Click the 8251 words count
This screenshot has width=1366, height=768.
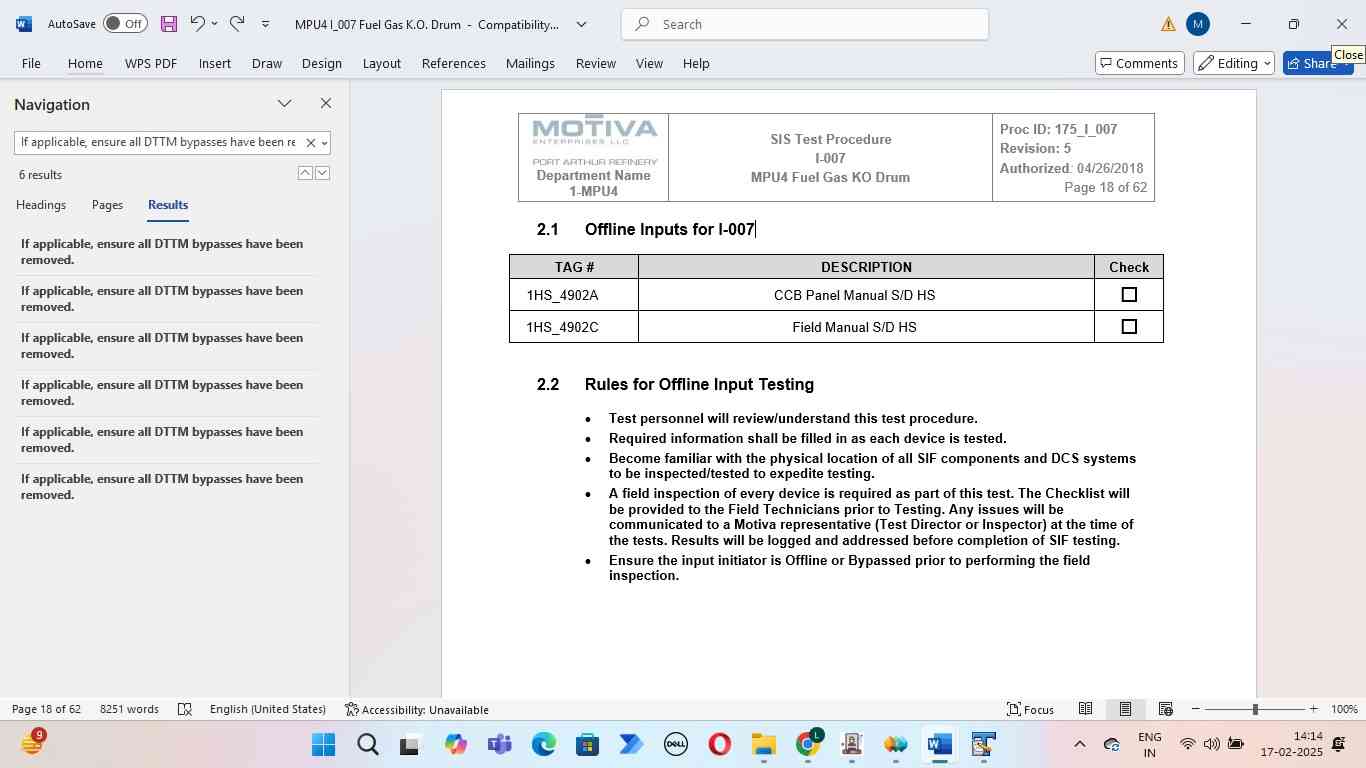tap(129, 709)
